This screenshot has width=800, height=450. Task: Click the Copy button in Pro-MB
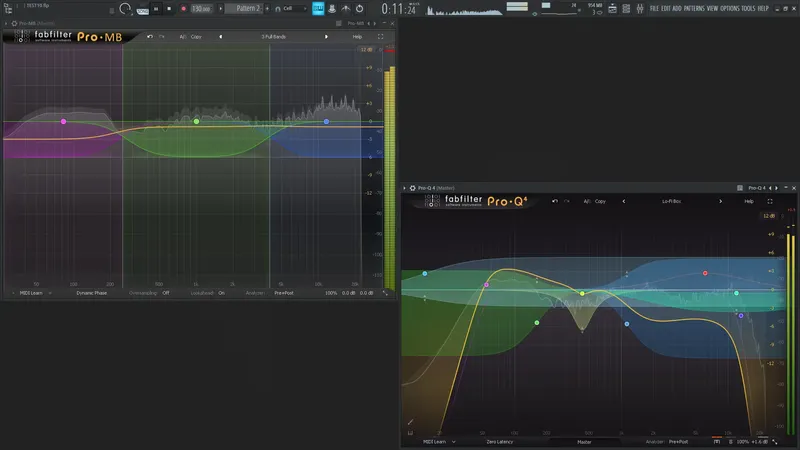(x=196, y=37)
